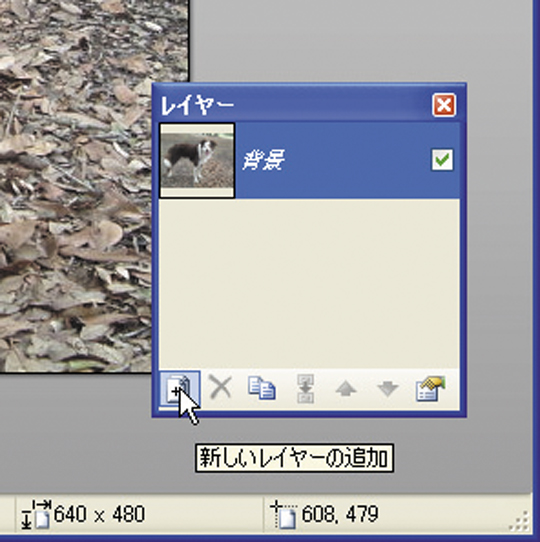The height and width of the screenshot is (542, 540).
Task: Click the window resize grip in the corner
Action: pyautogui.click(x=520, y=521)
